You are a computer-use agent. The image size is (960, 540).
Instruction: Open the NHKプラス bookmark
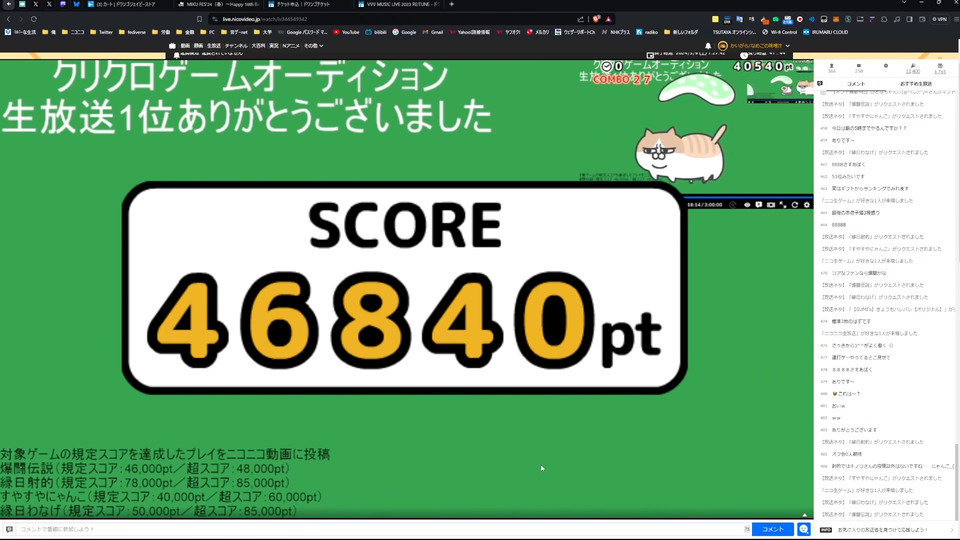click(x=615, y=32)
